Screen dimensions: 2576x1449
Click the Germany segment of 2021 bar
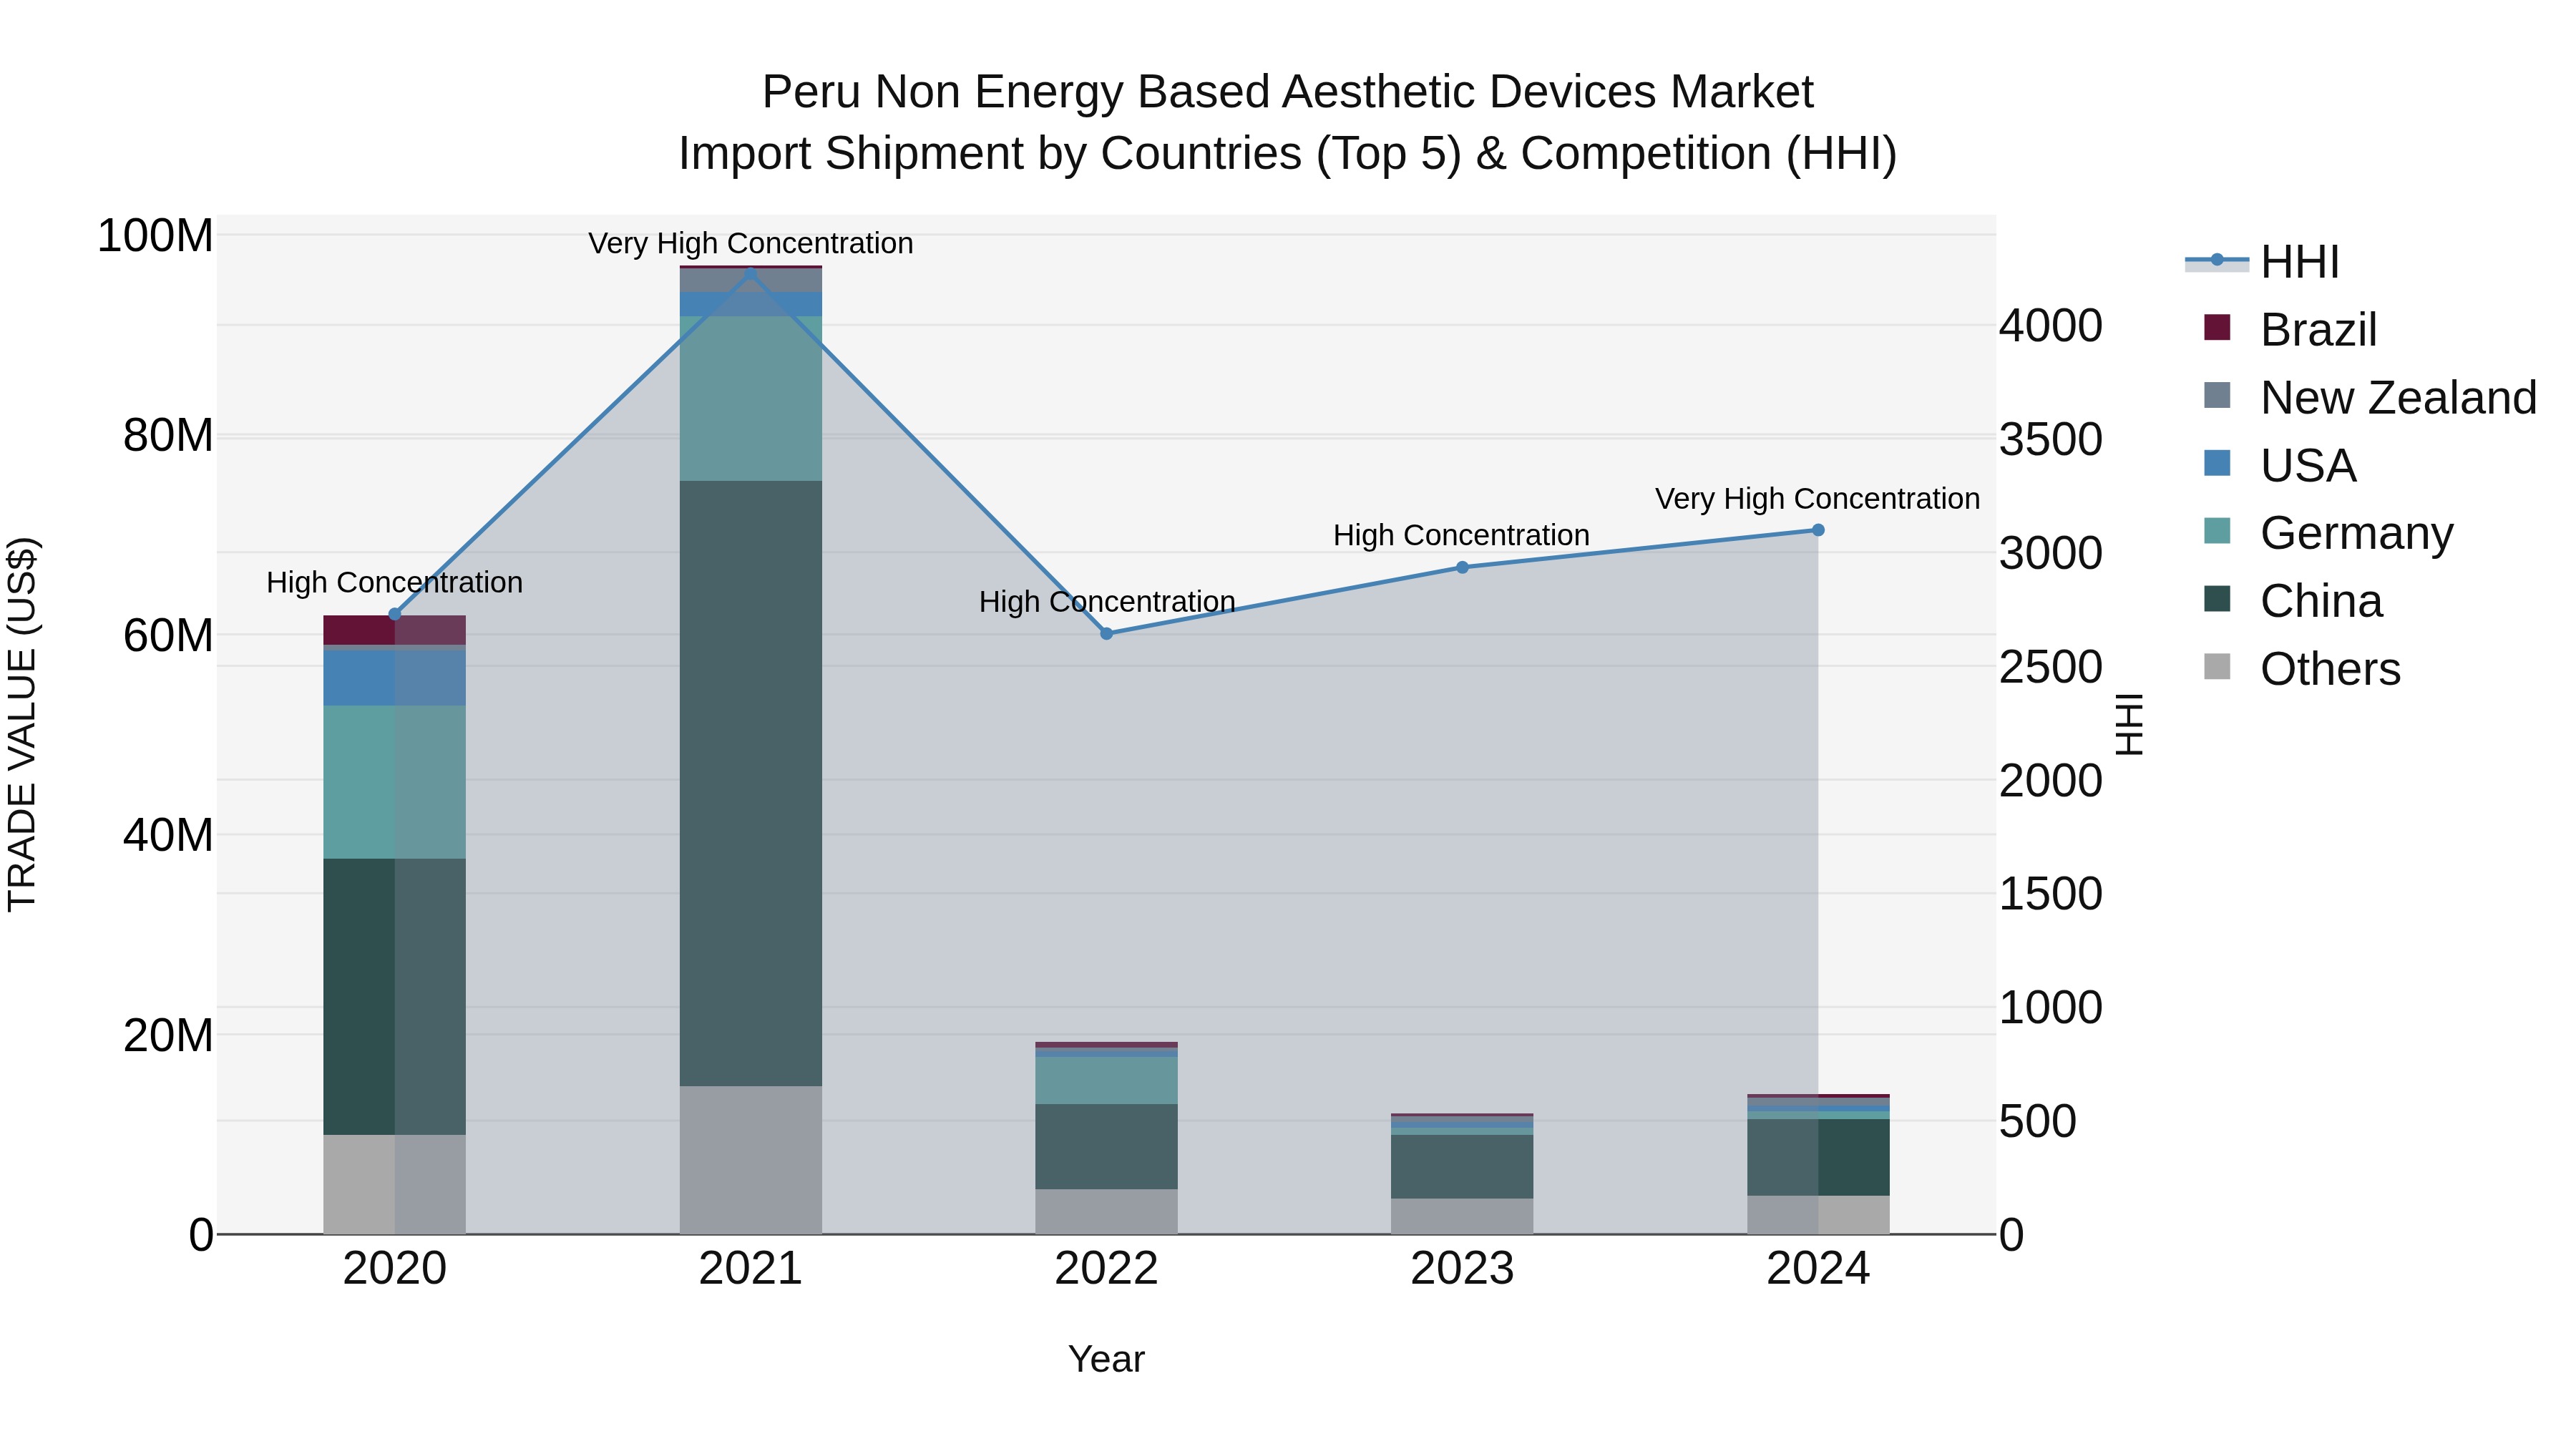tap(751, 399)
